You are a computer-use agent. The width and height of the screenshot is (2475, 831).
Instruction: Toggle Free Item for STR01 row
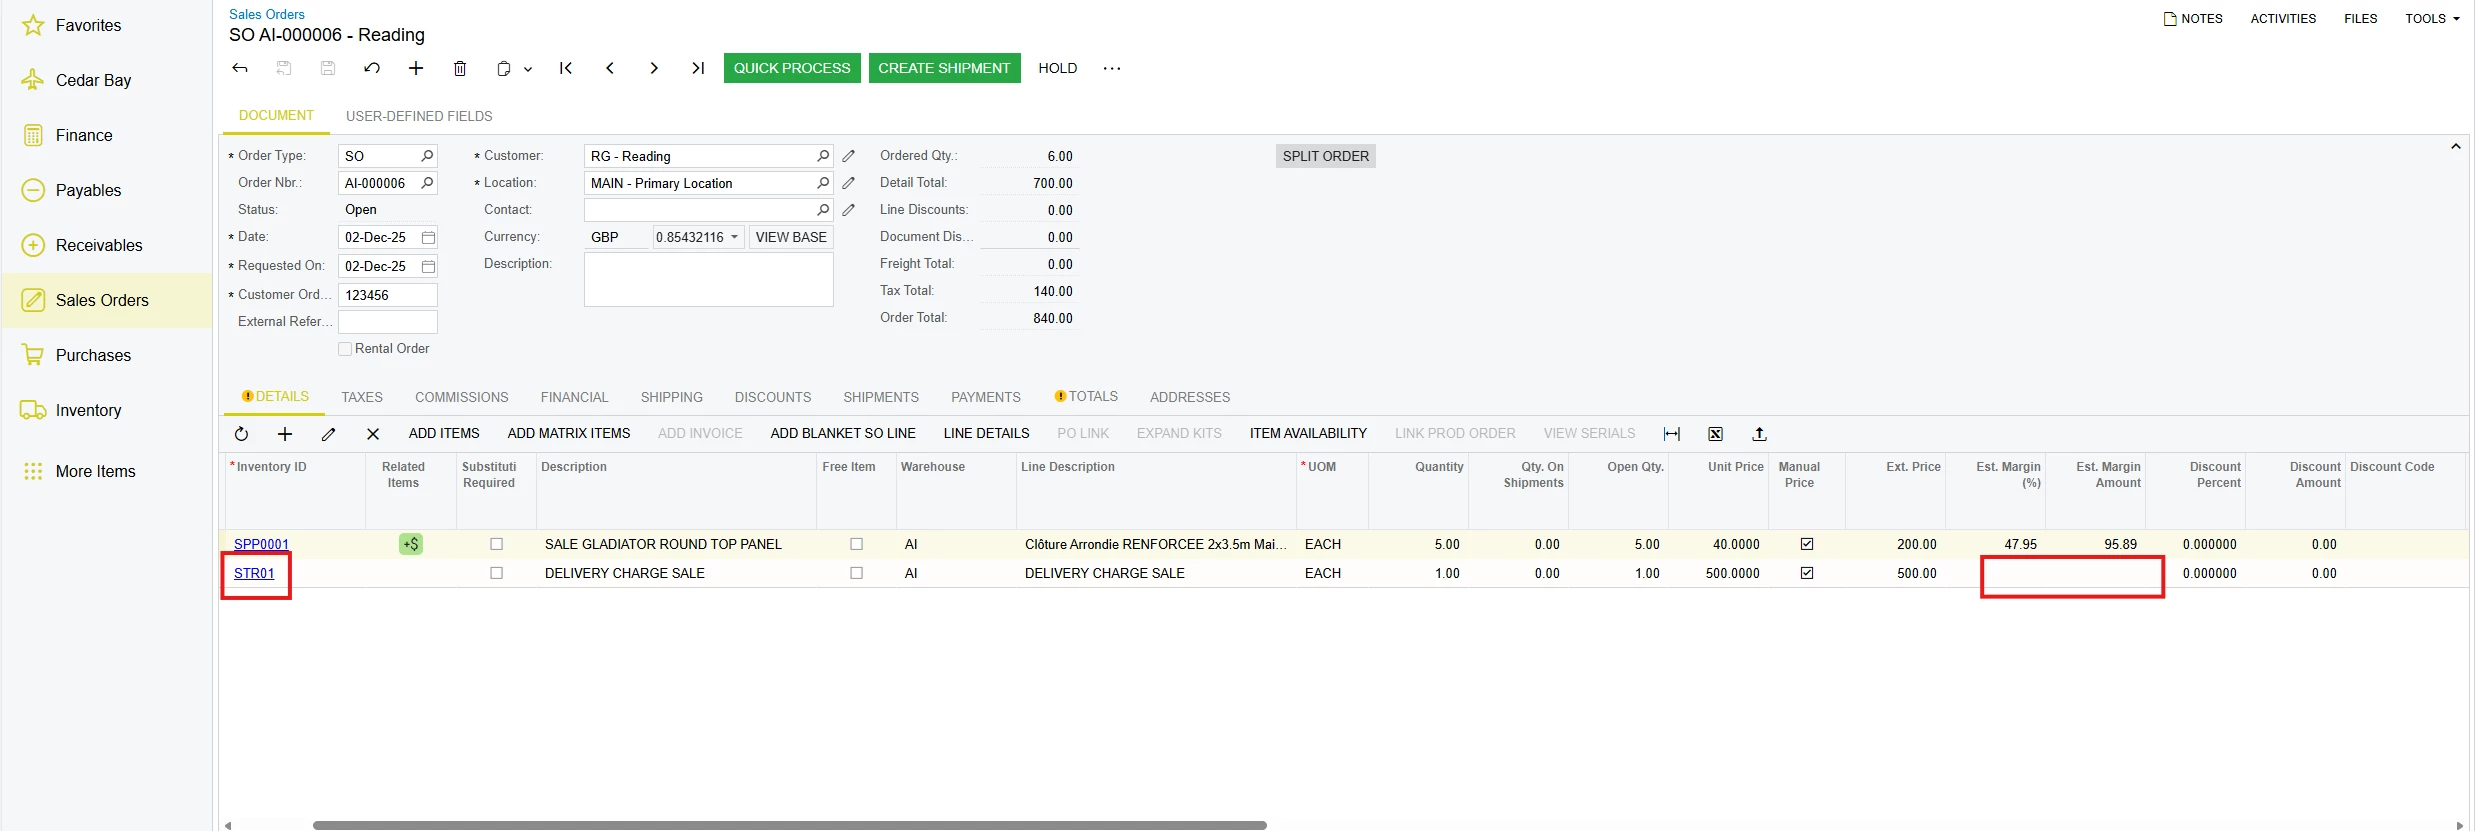(x=856, y=573)
